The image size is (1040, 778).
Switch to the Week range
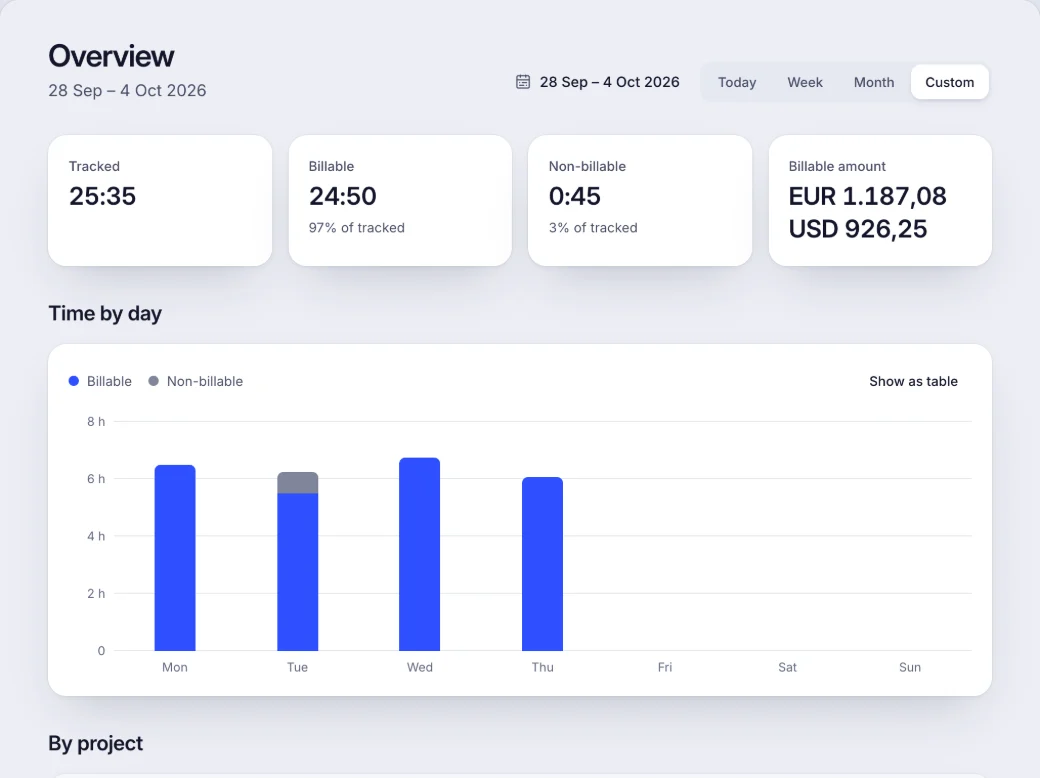tap(805, 82)
